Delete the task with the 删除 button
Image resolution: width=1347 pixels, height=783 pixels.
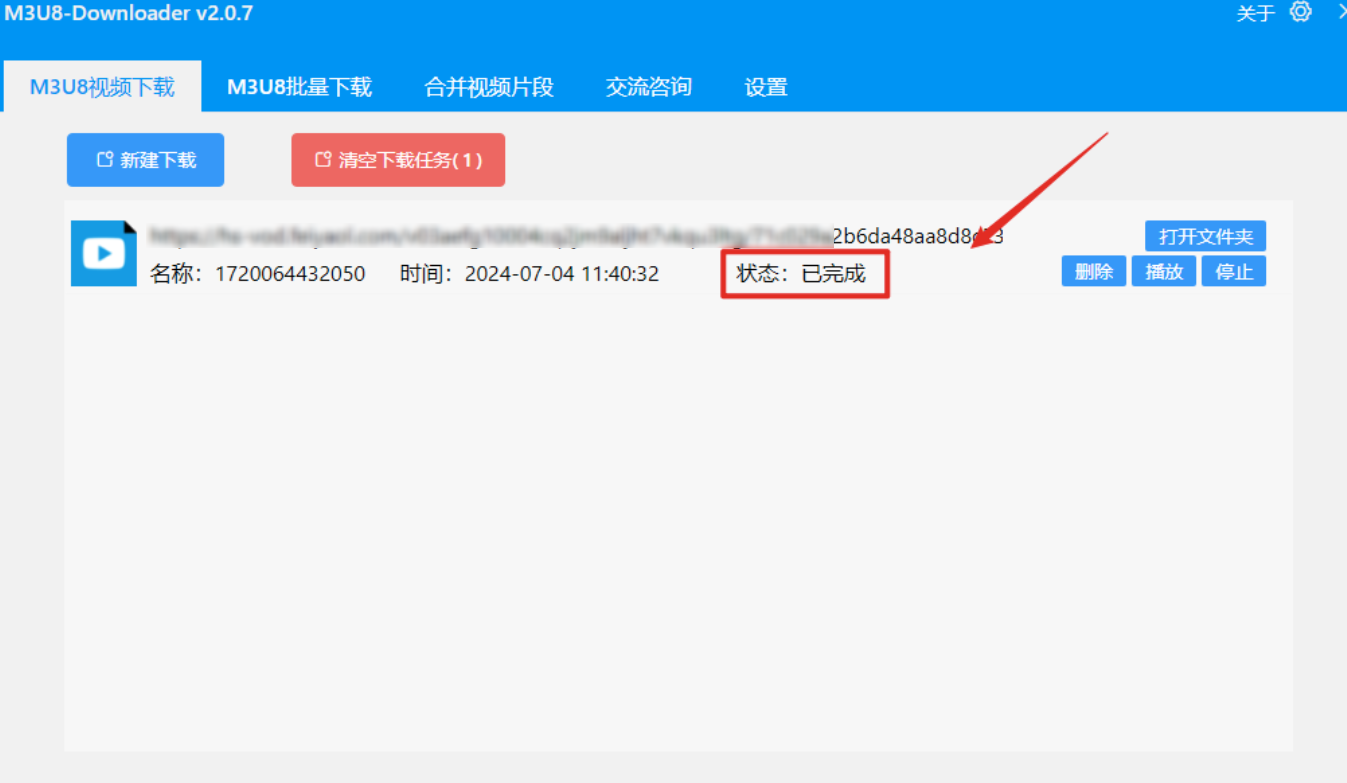[1094, 271]
